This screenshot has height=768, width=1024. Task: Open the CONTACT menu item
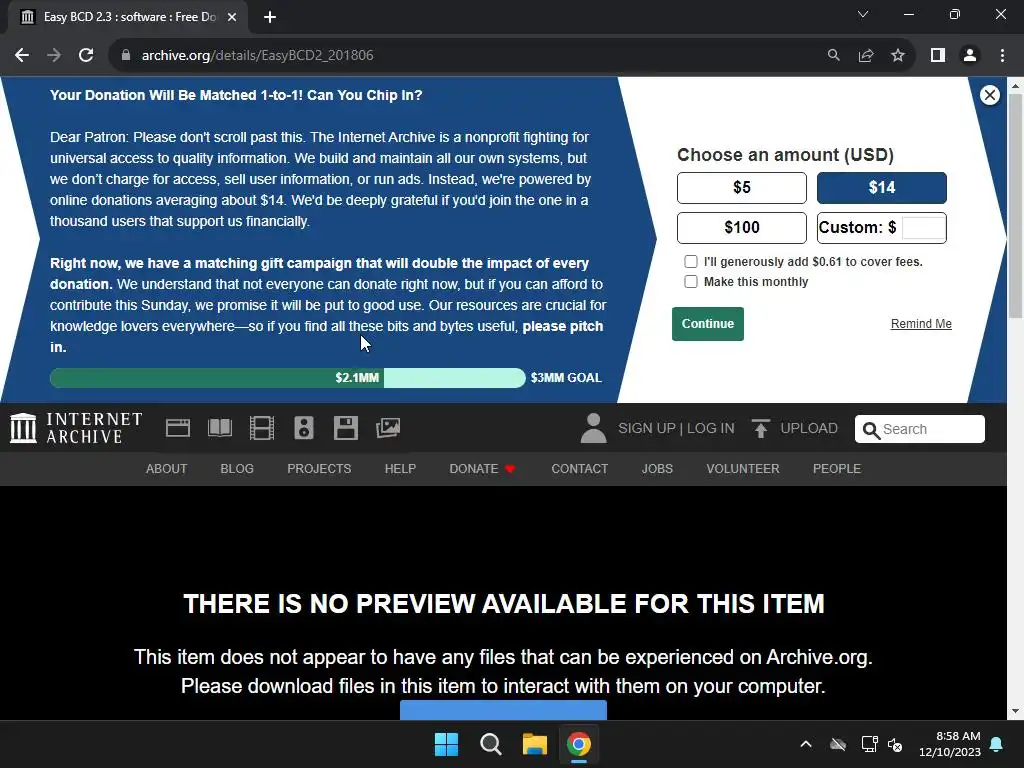pyautogui.click(x=580, y=469)
